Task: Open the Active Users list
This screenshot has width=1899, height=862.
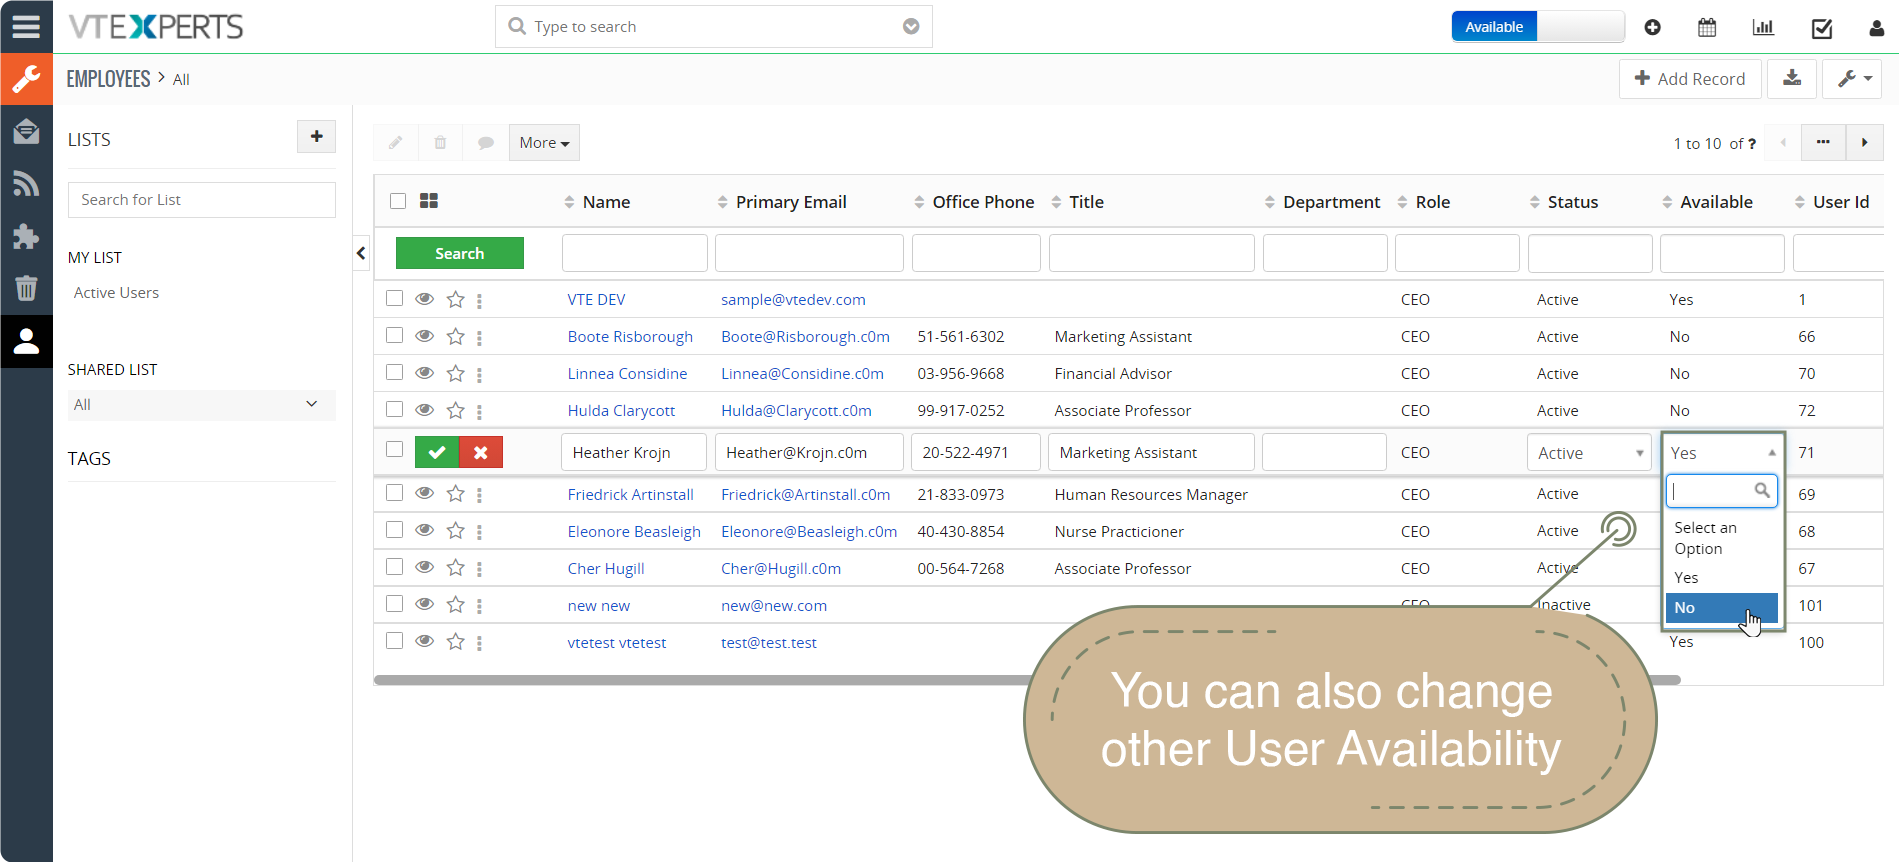Action: pyautogui.click(x=116, y=293)
